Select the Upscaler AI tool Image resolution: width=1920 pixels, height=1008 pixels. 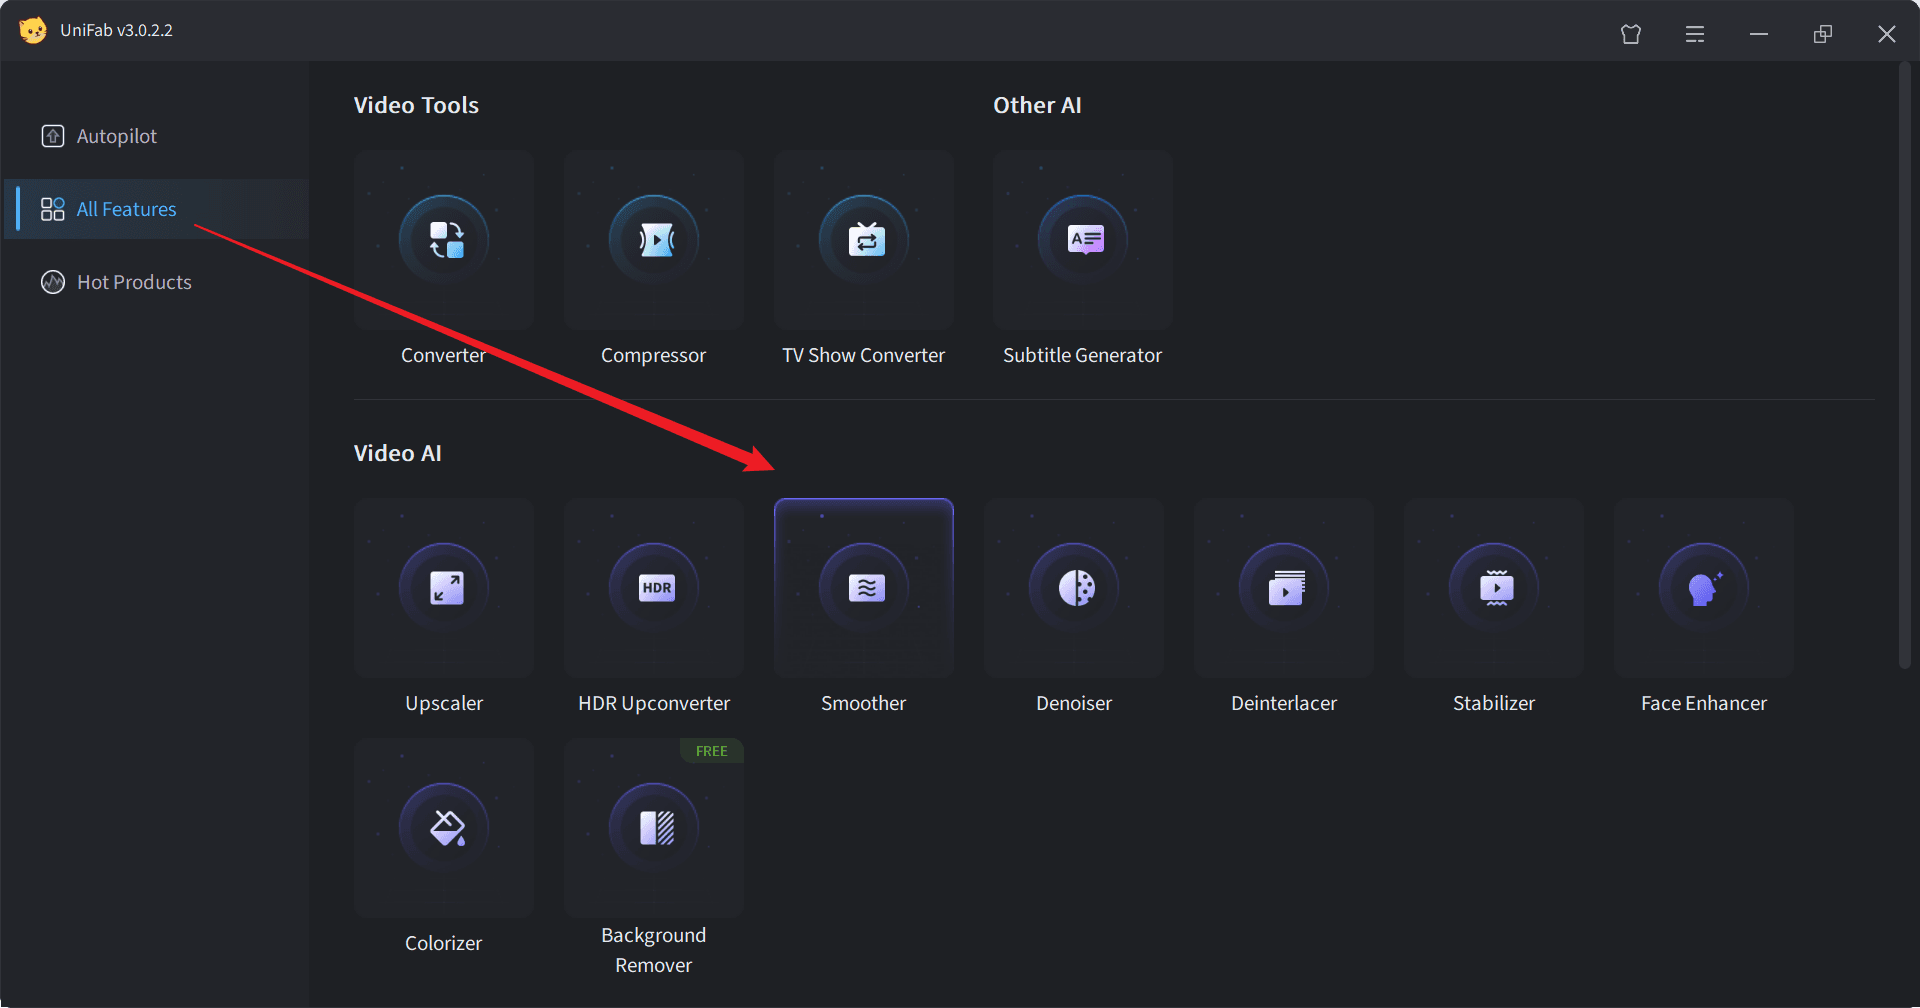(x=444, y=589)
